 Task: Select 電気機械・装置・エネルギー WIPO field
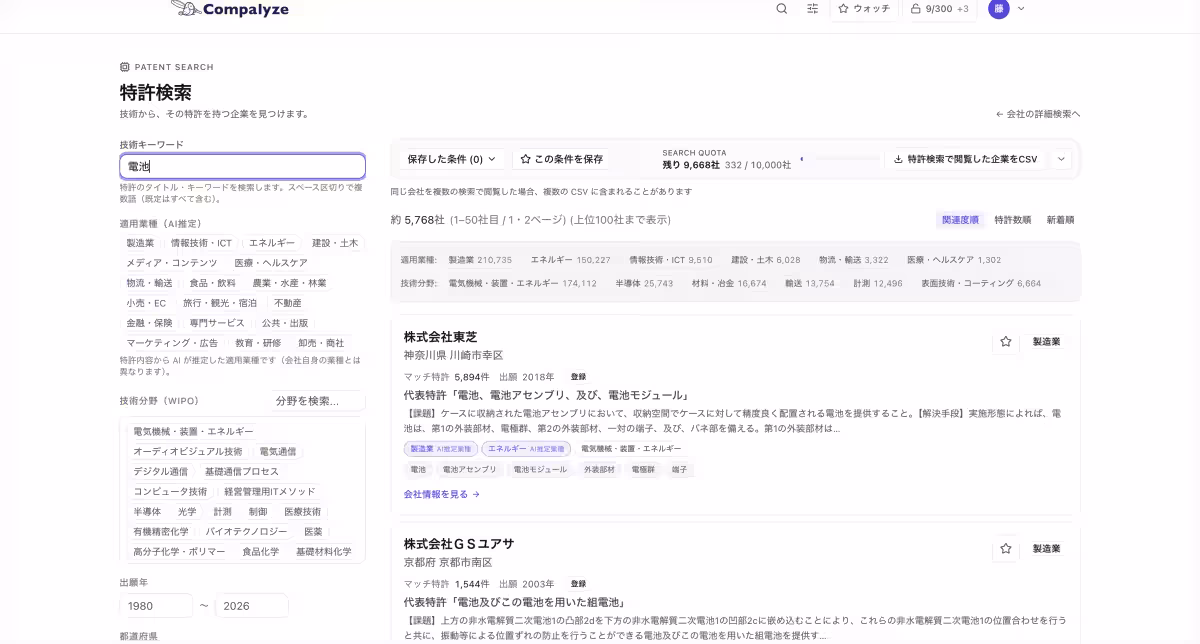coord(193,431)
